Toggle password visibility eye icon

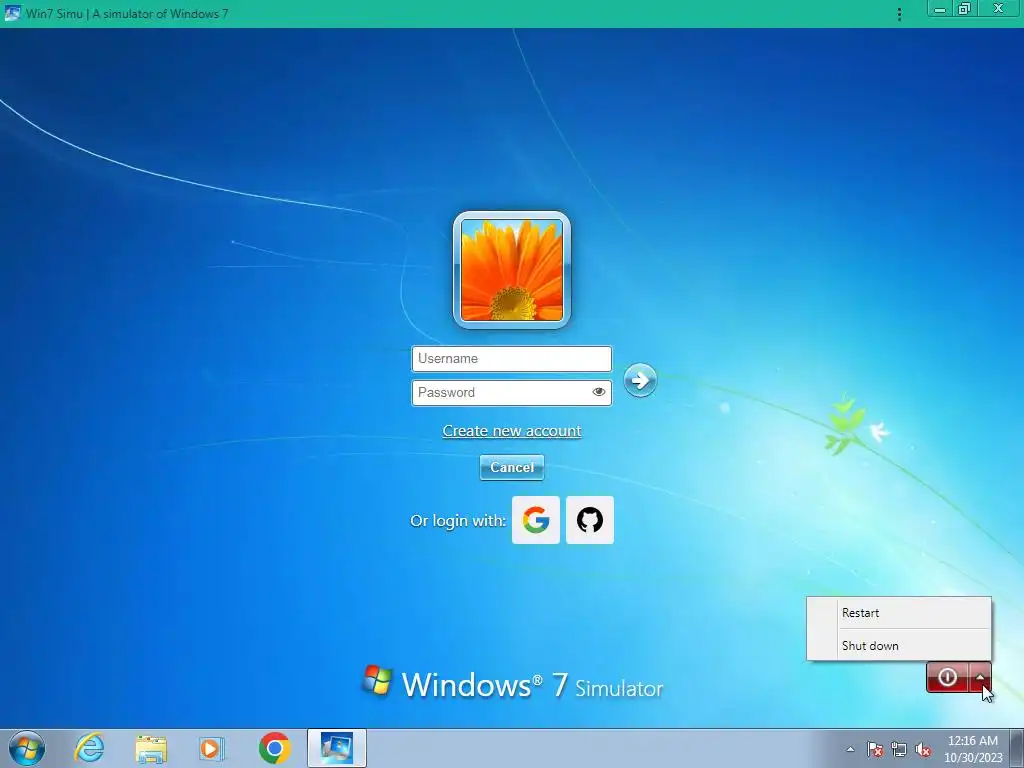(x=598, y=392)
